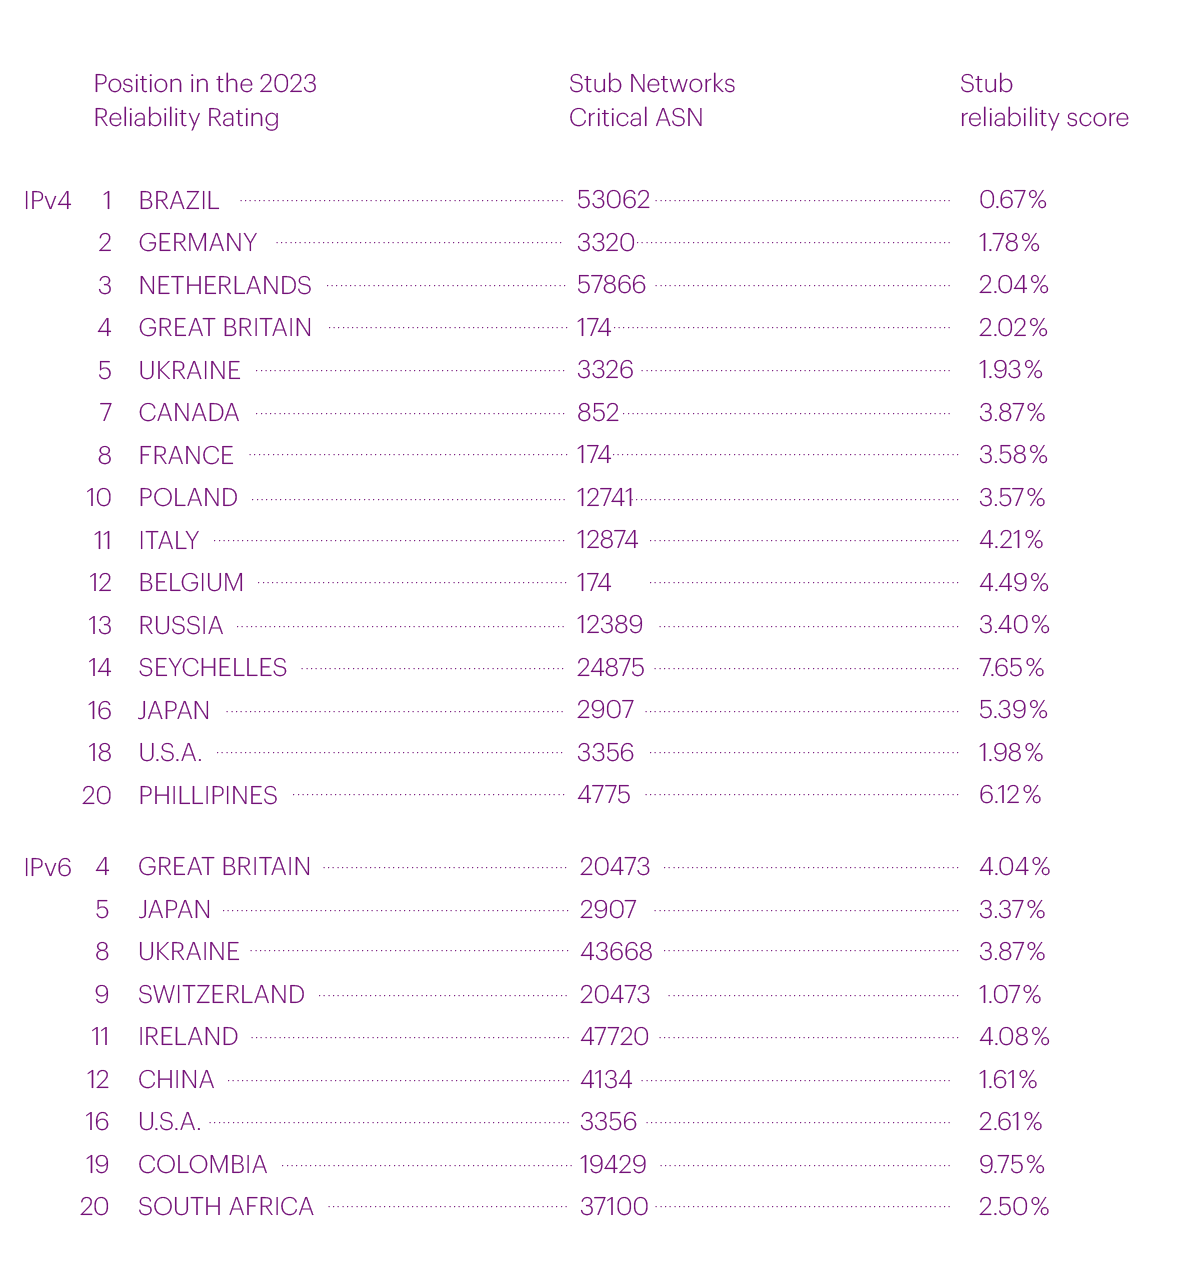1203x1280 pixels.
Task: Click the Position in the 2023 Reliability Rating heading
Action: (205, 101)
